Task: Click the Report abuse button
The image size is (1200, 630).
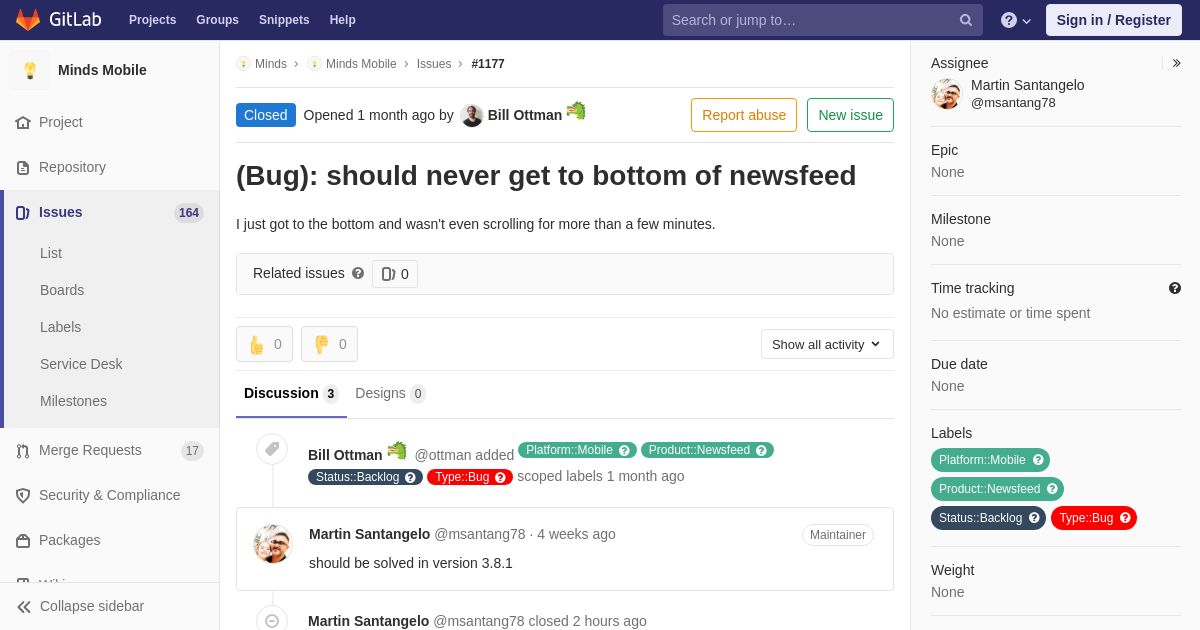Action: click(x=744, y=115)
